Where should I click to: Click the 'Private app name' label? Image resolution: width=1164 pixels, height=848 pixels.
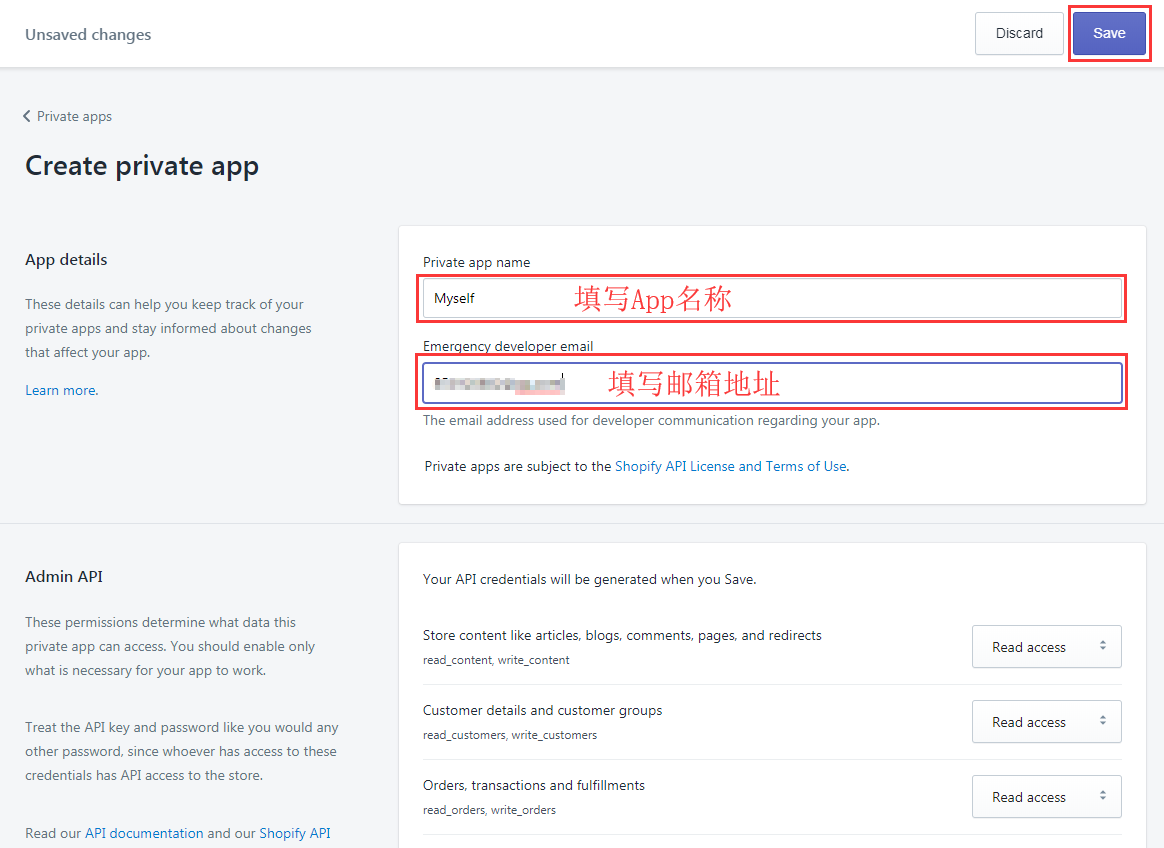click(477, 262)
